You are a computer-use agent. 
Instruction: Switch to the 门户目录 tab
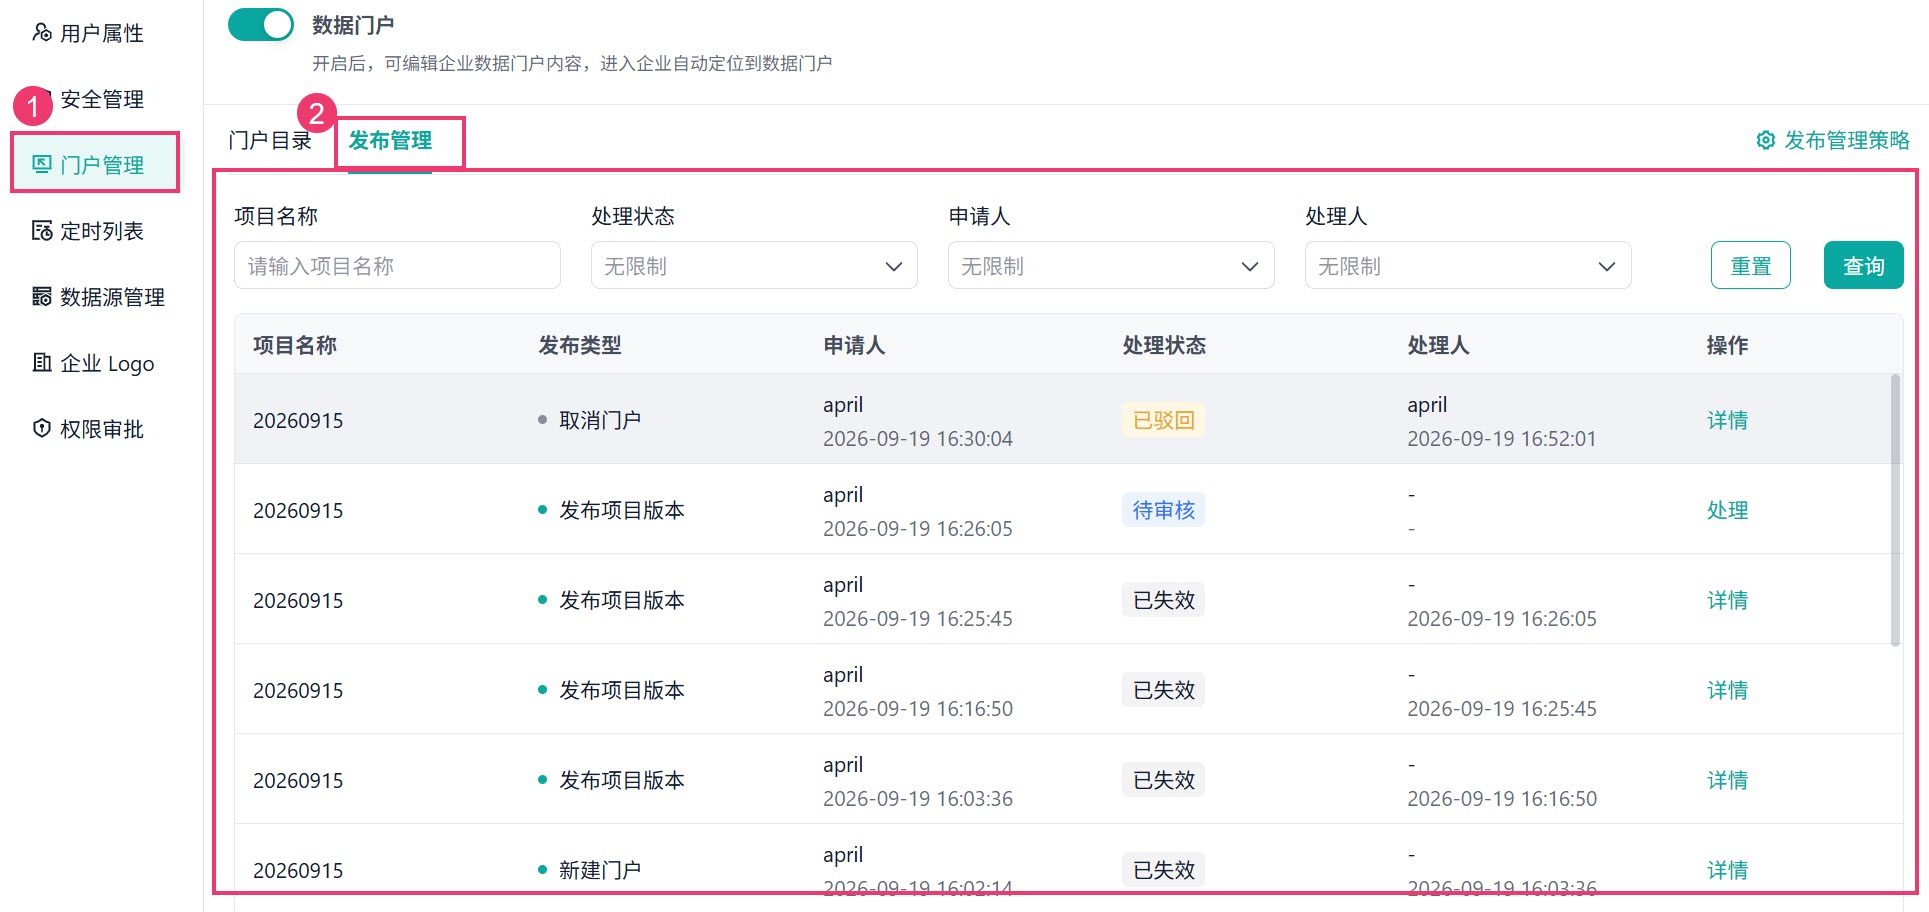[270, 141]
